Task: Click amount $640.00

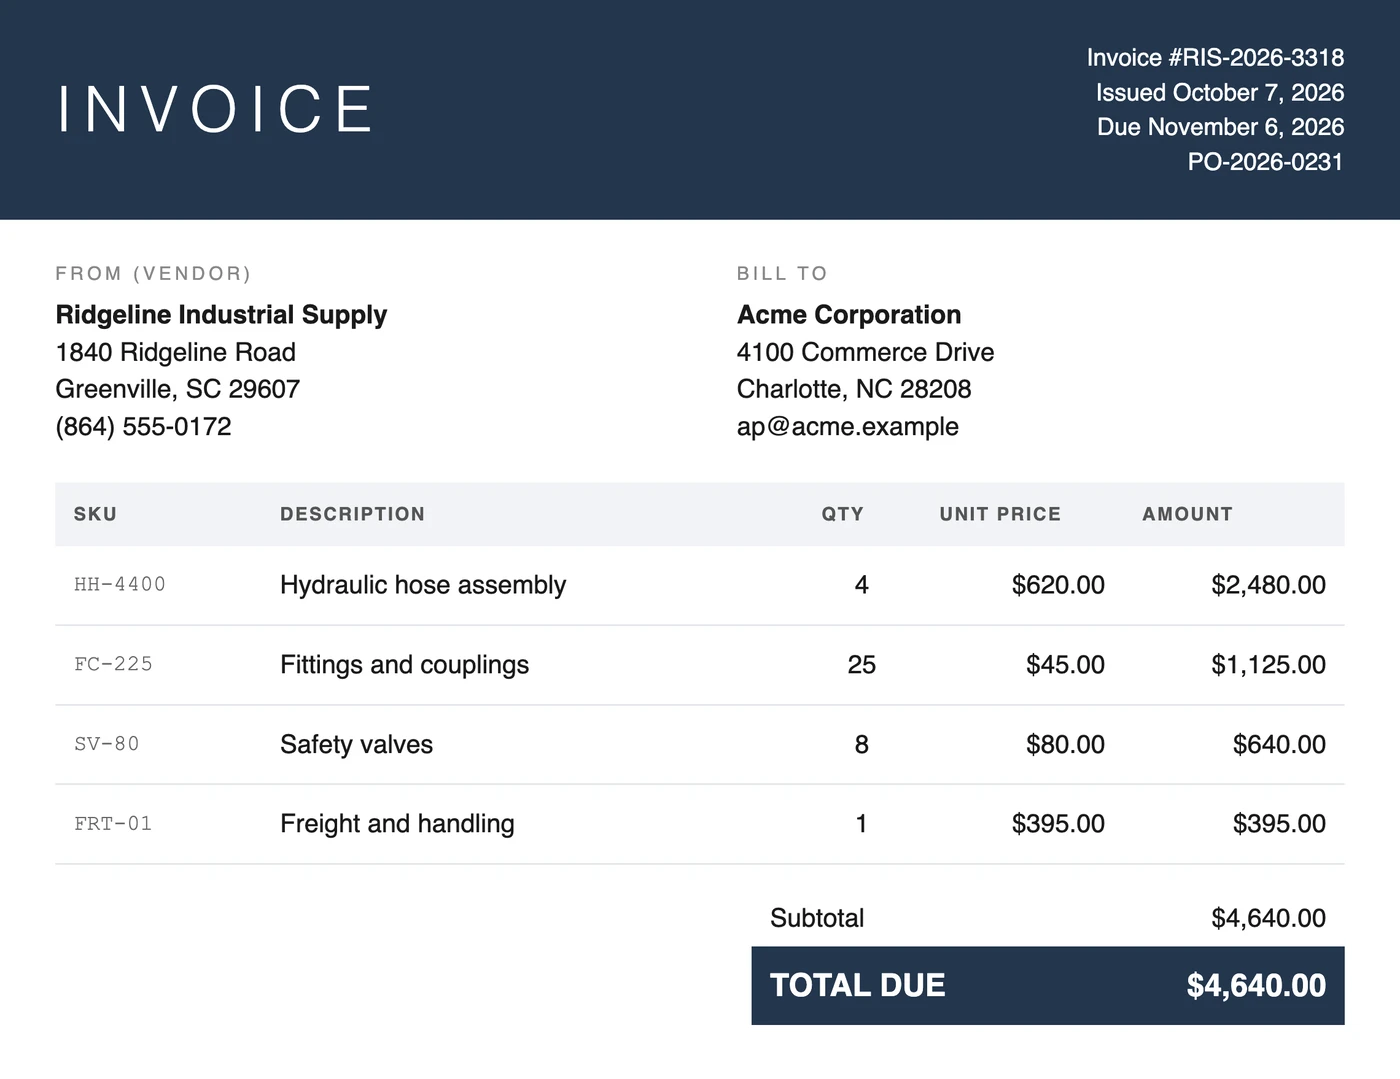Action: [1279, 745]
